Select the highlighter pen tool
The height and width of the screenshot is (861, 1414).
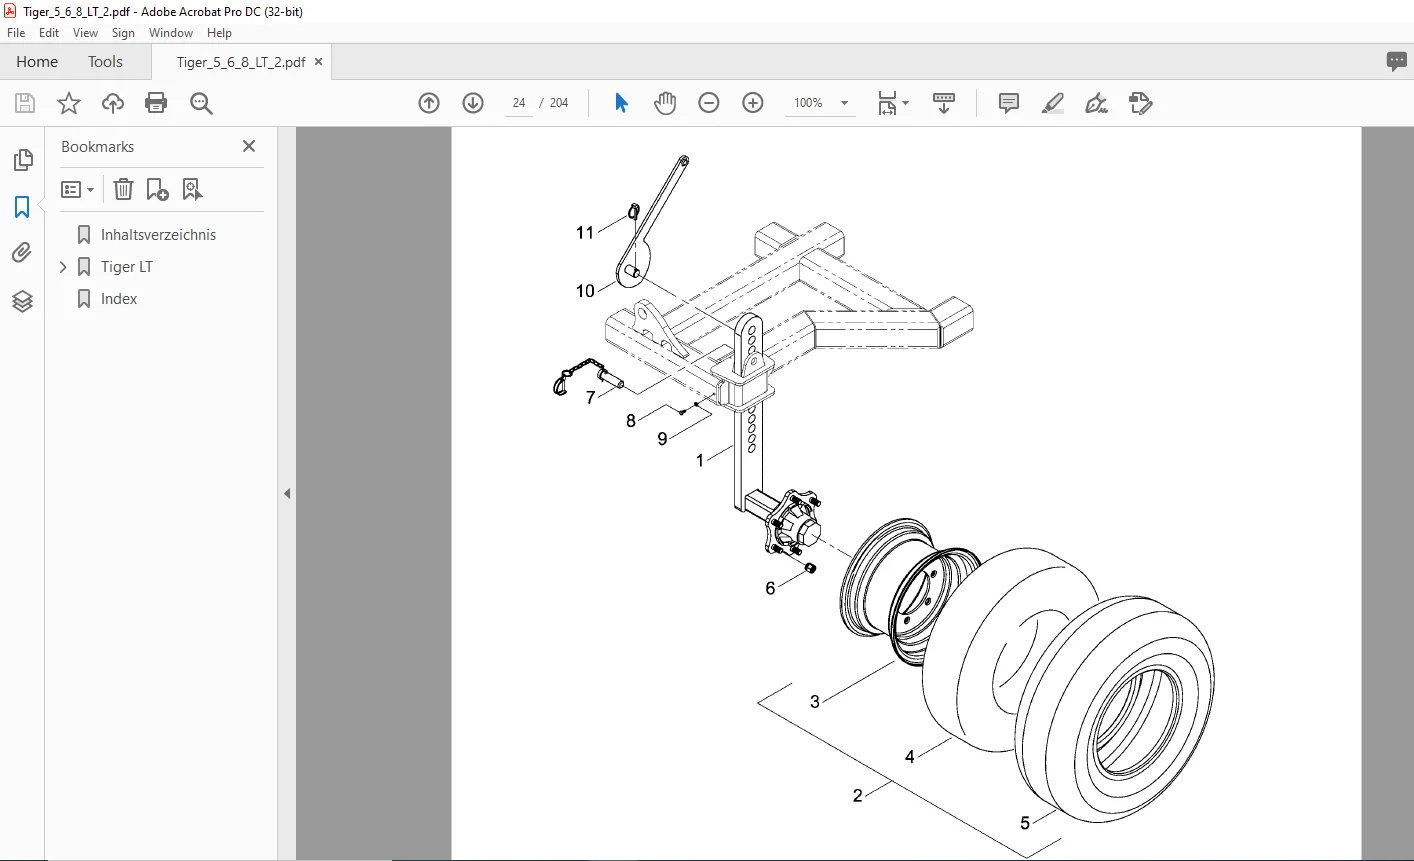(1053, 103)
